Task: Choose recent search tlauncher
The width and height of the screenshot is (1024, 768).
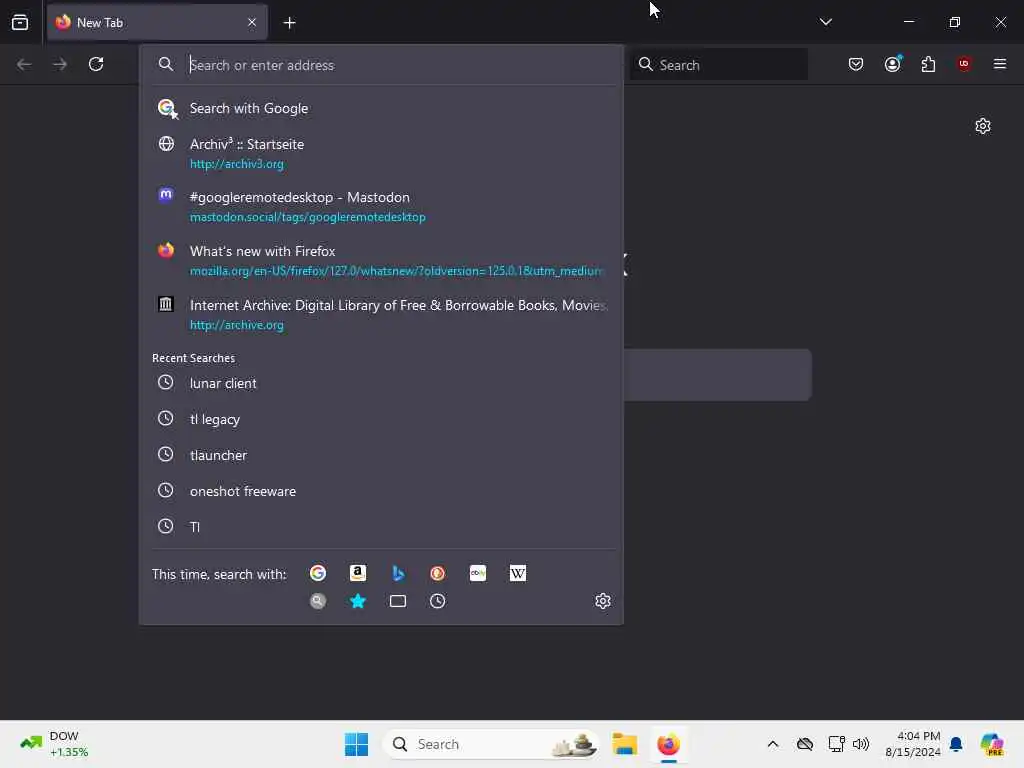Action: pyautogui.click(x=381, y=455)
